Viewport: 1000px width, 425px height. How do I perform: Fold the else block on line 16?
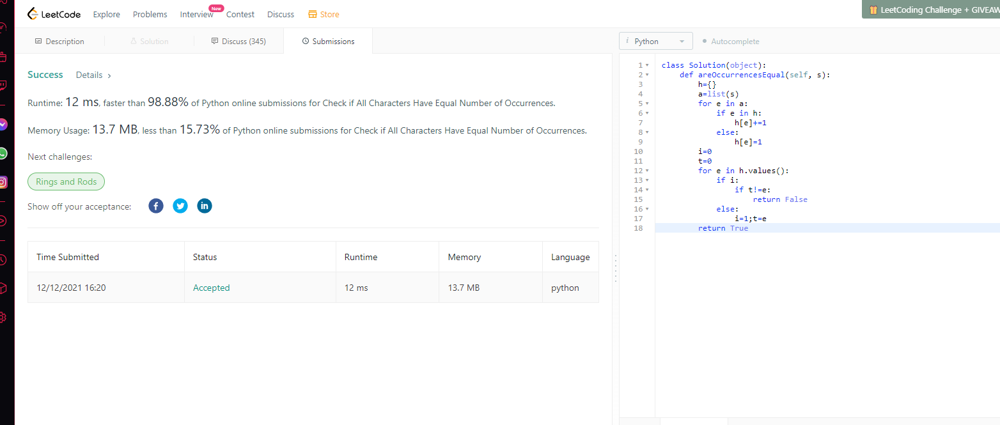[647, 209]
